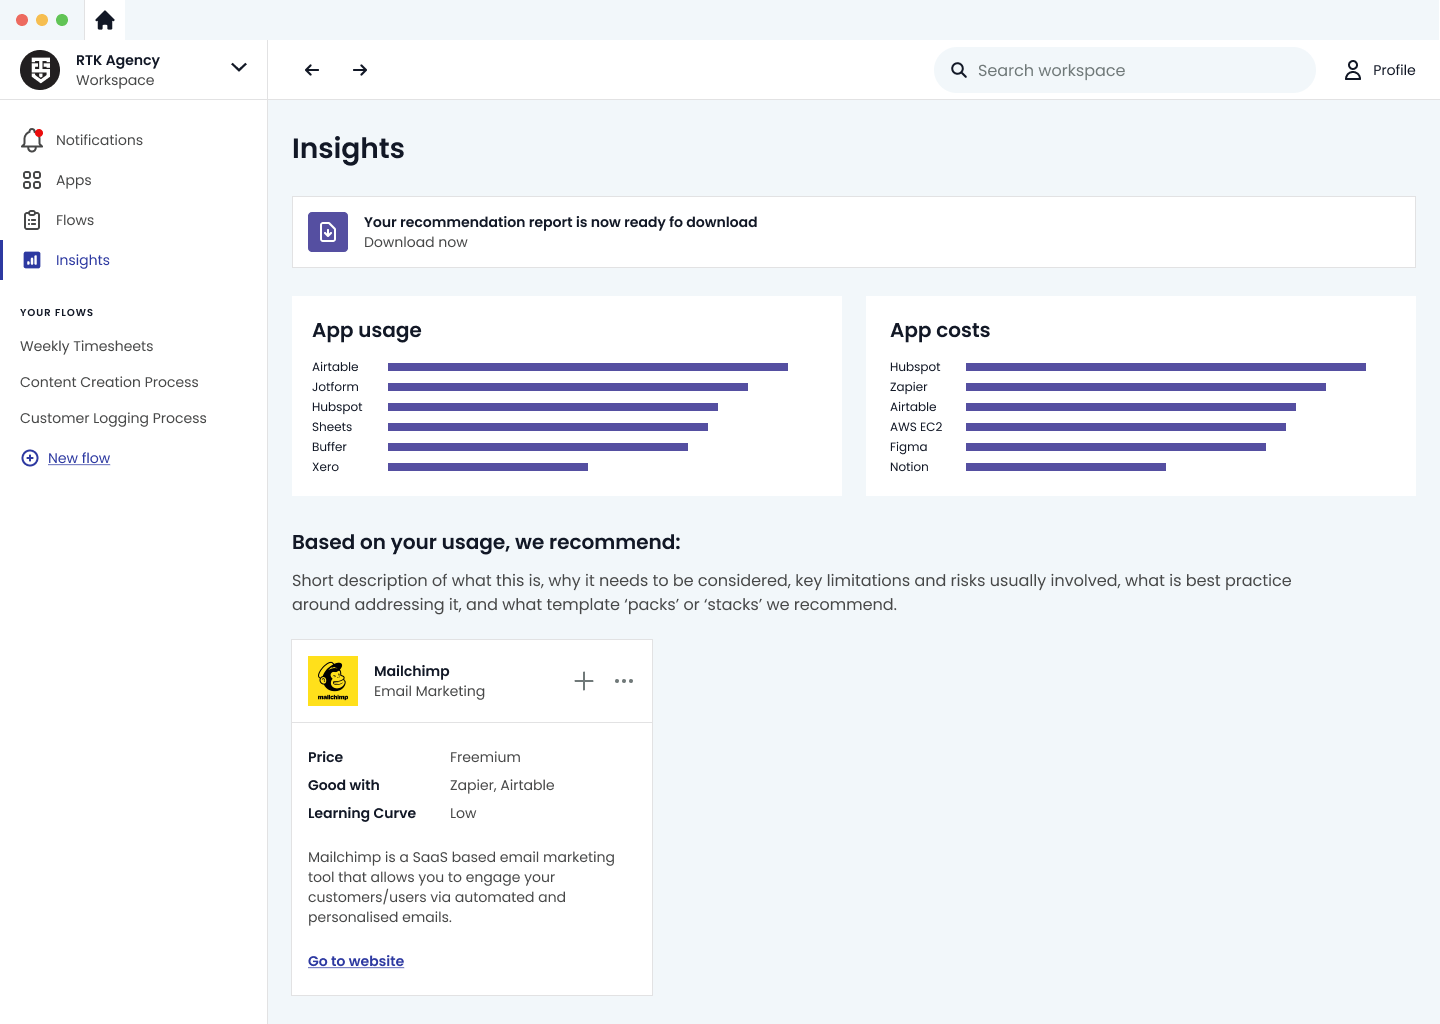This screenshot has height=1024, width=1440.
Task: Click the report download icon
Action: [328, 232]
